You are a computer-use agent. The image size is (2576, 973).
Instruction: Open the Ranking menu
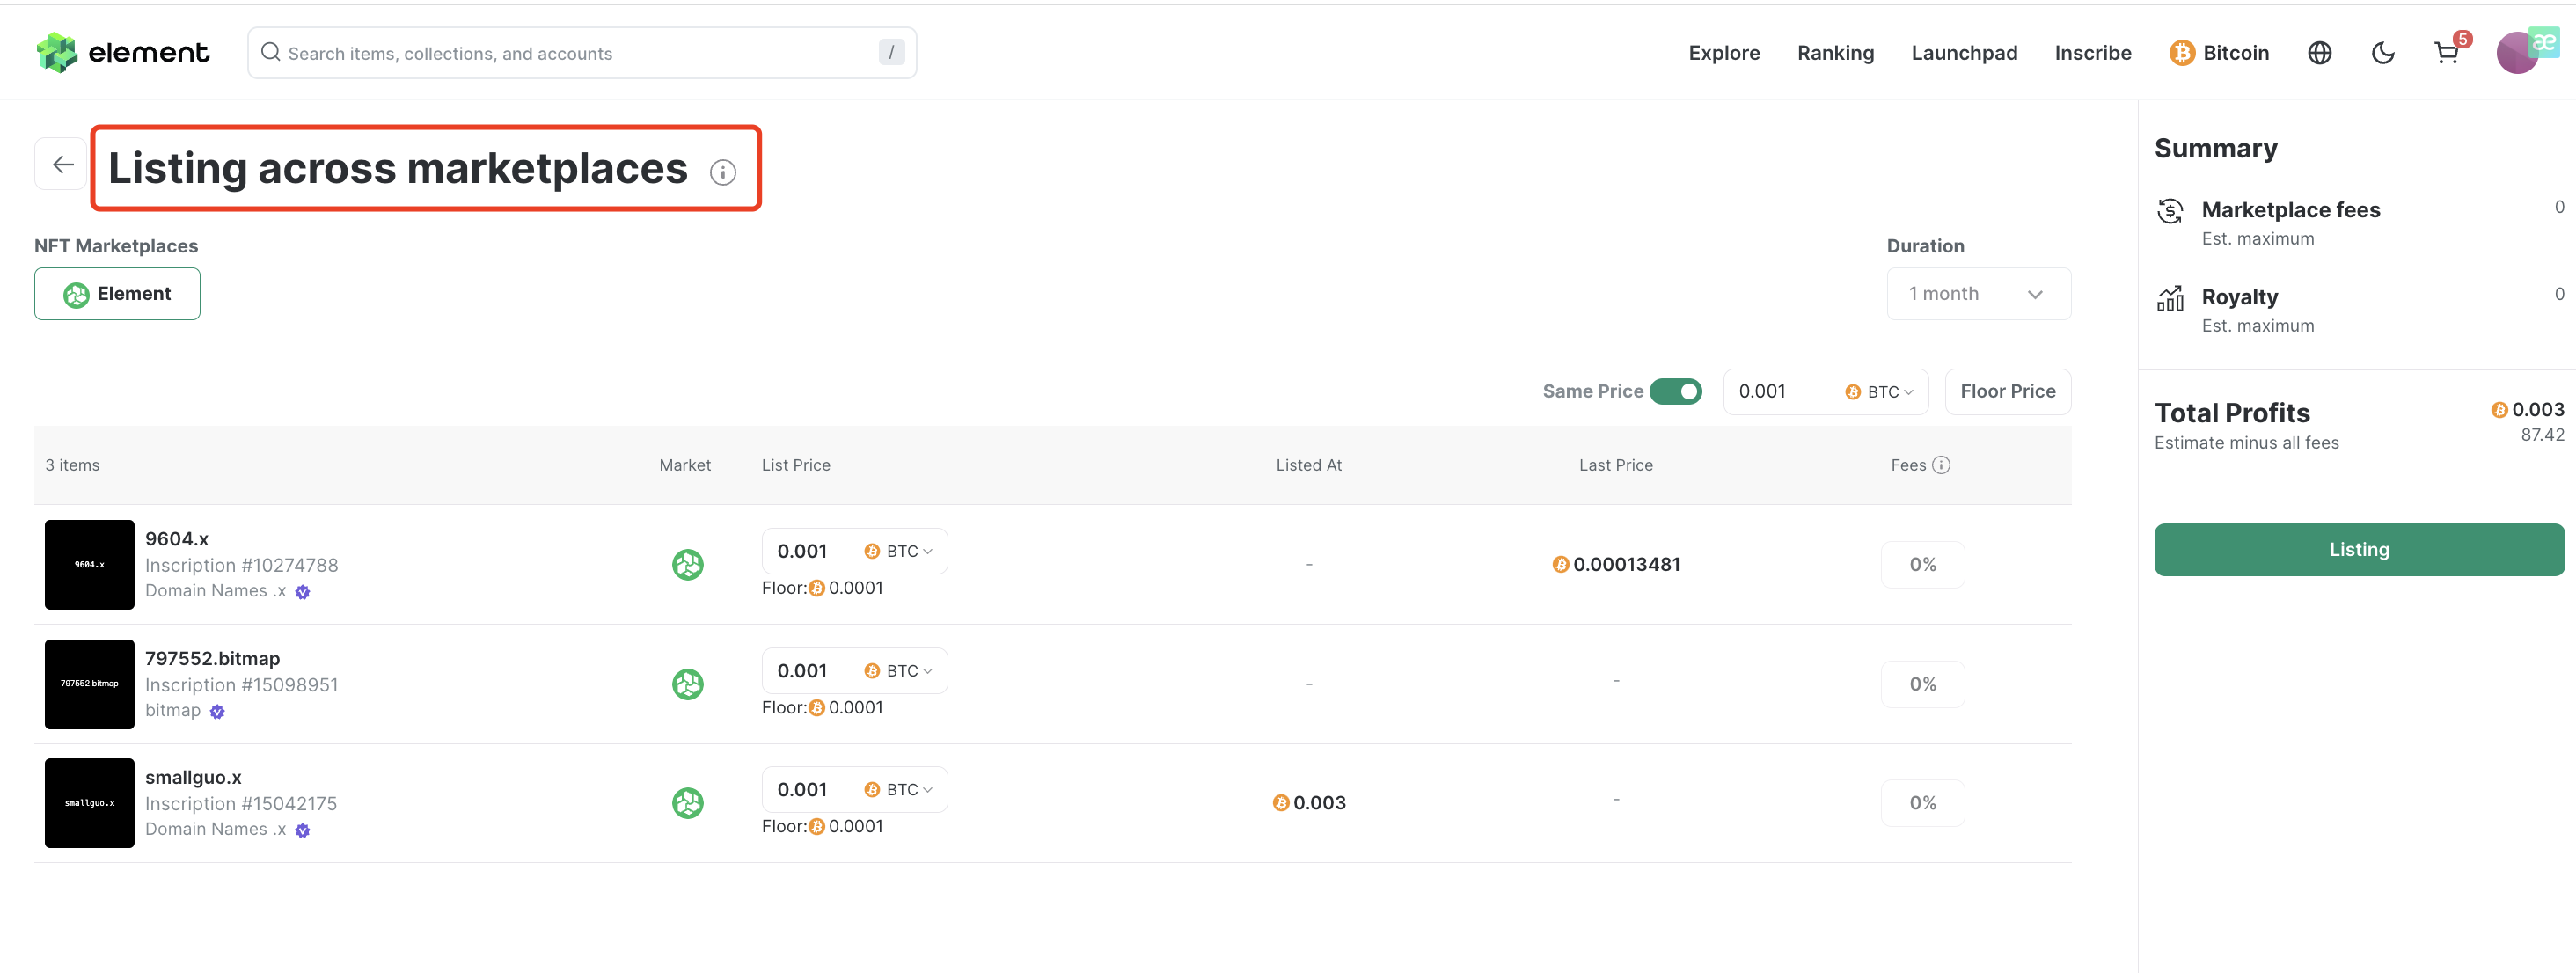coord(1834,54)
